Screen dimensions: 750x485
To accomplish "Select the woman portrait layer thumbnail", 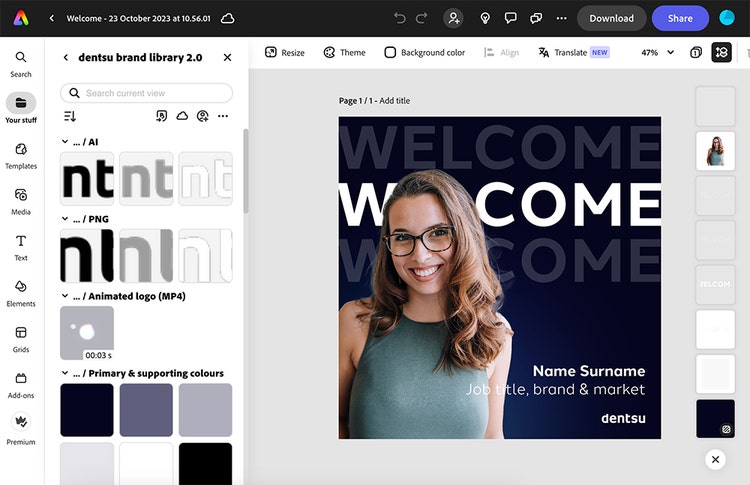I will pyautogui.click(x=715, y=151).
